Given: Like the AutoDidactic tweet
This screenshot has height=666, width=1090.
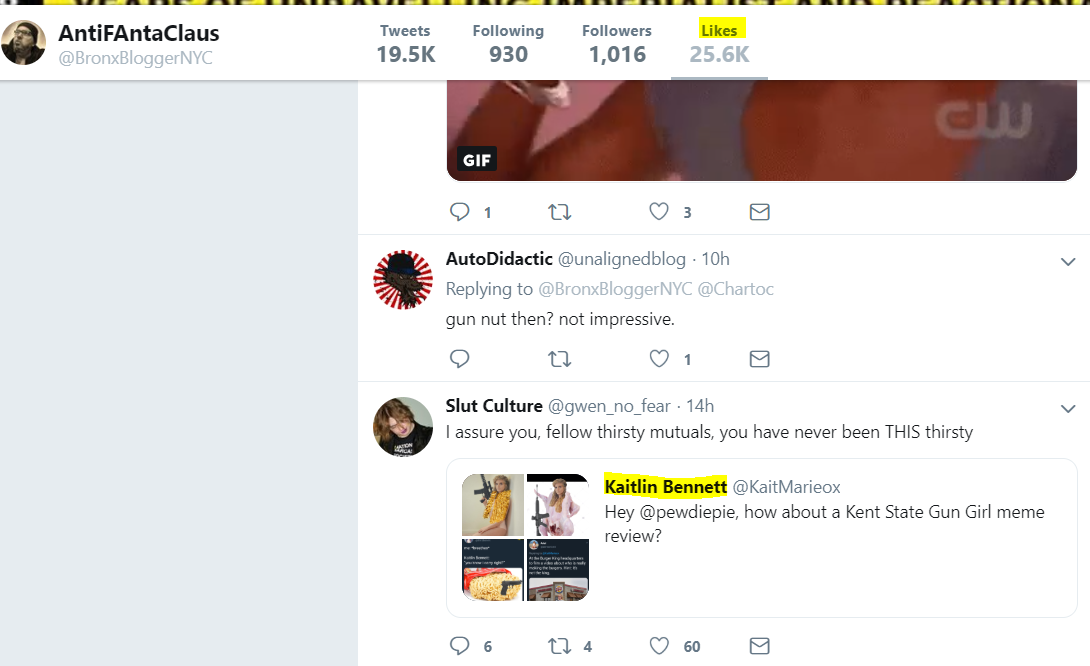Looking at the screenshot, I should [x=659, y=359].
